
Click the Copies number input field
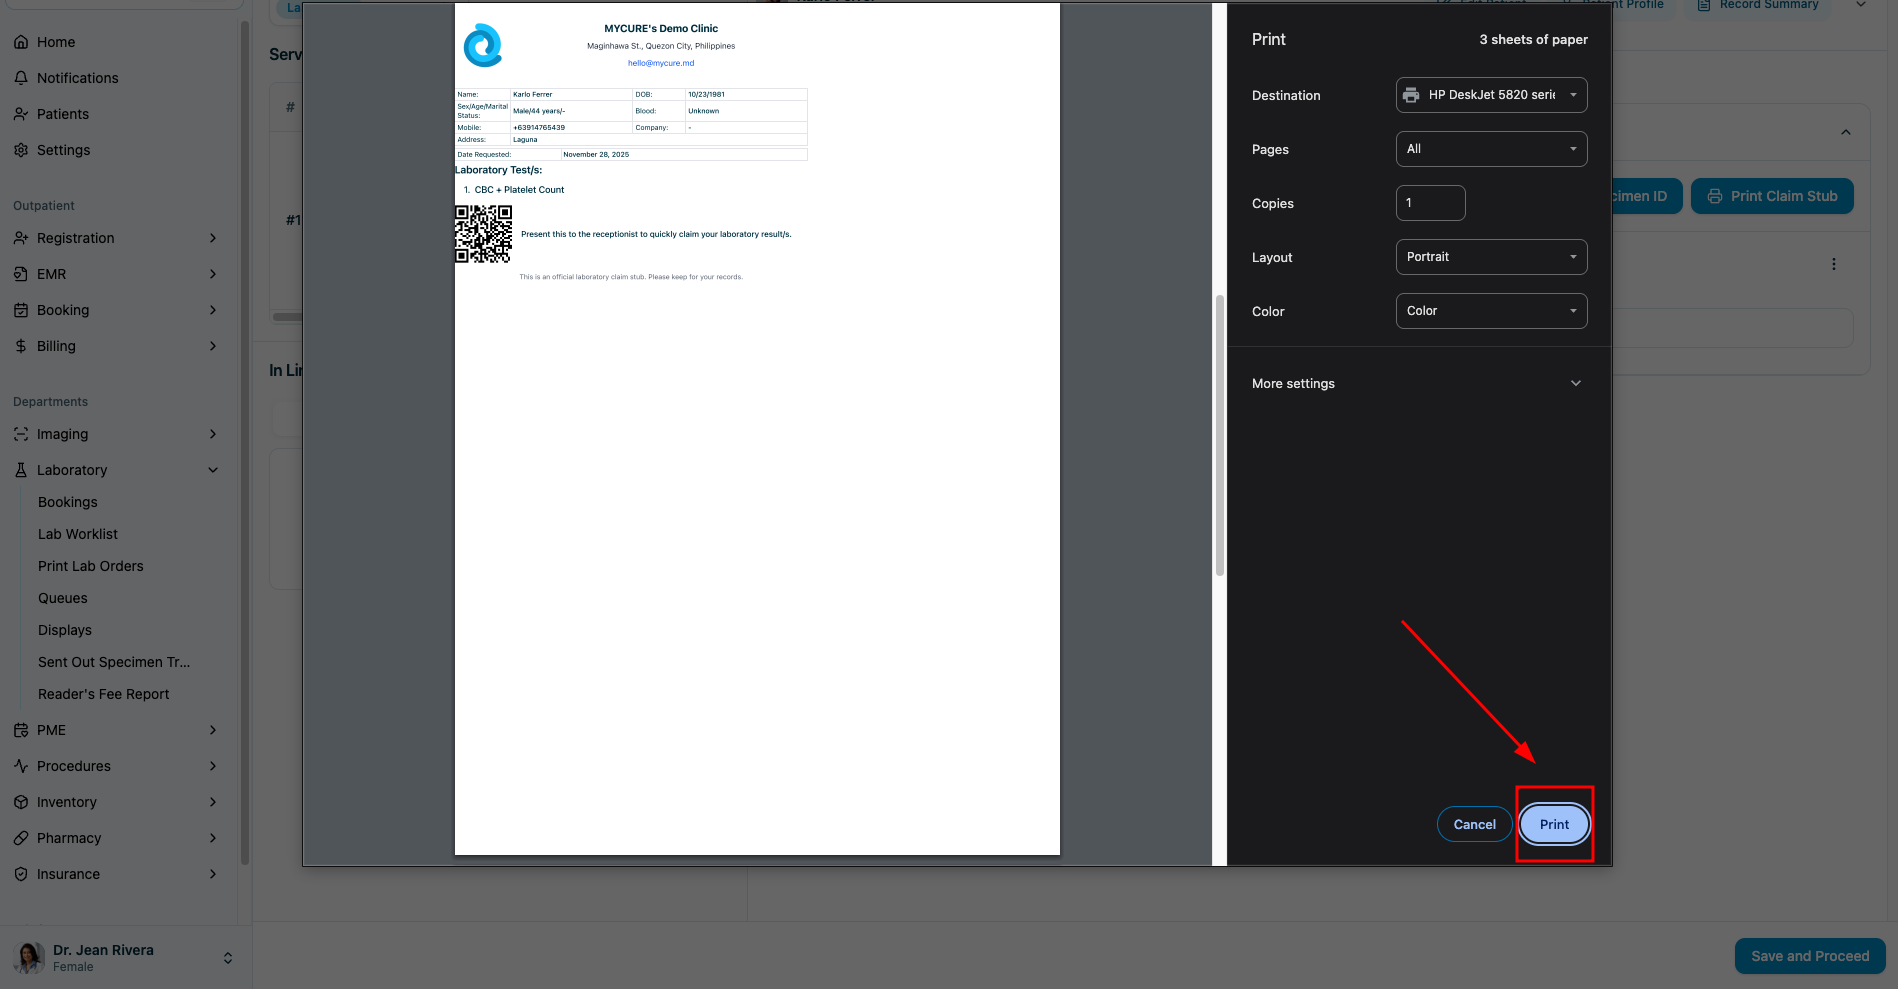(1430, 203)
